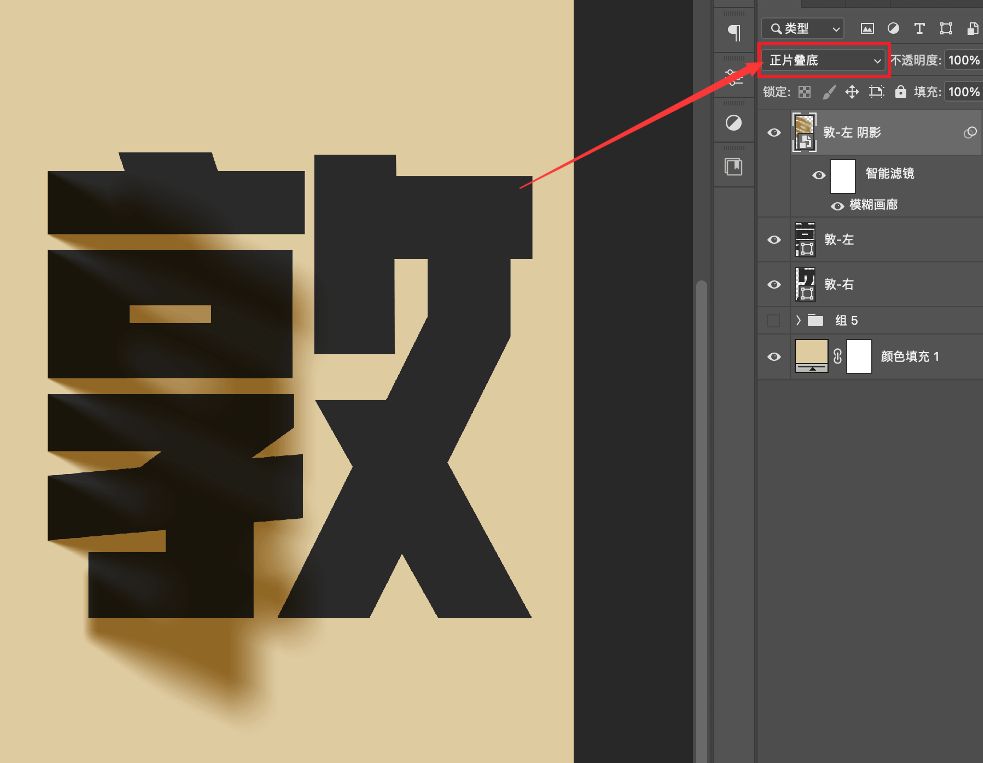Image resolution: width=983 pixels, height=763 pixels.
Task: Filter layers by pixel layers
Action: (867, 28)
